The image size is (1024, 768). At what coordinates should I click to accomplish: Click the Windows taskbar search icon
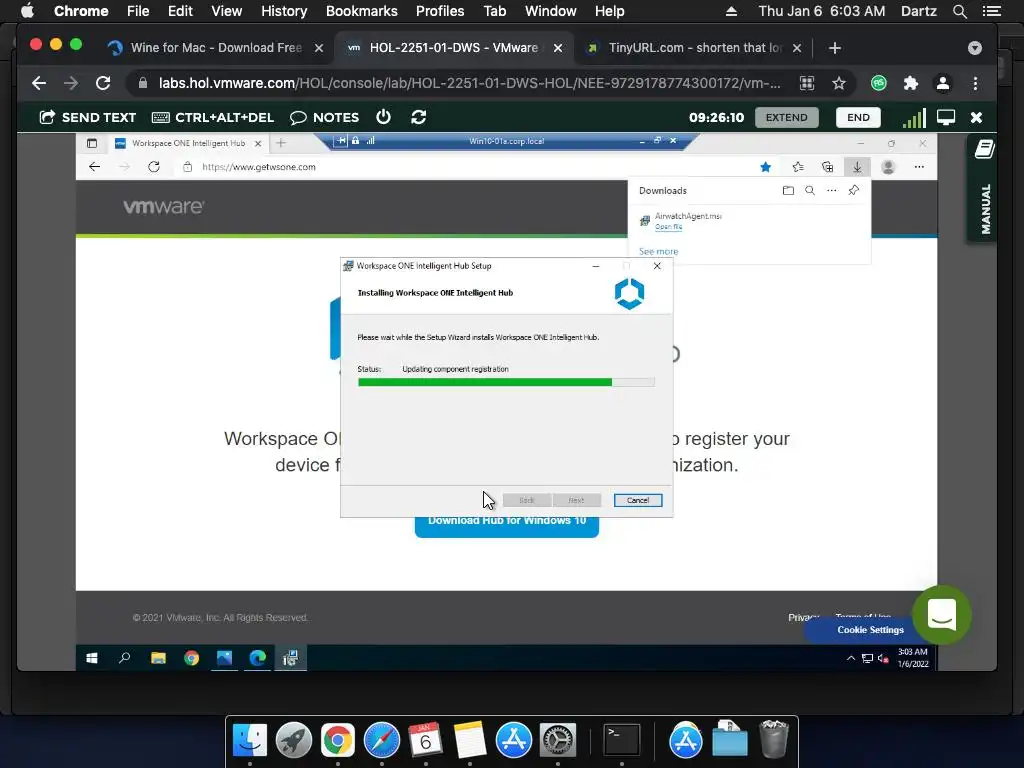coord(125,658)
